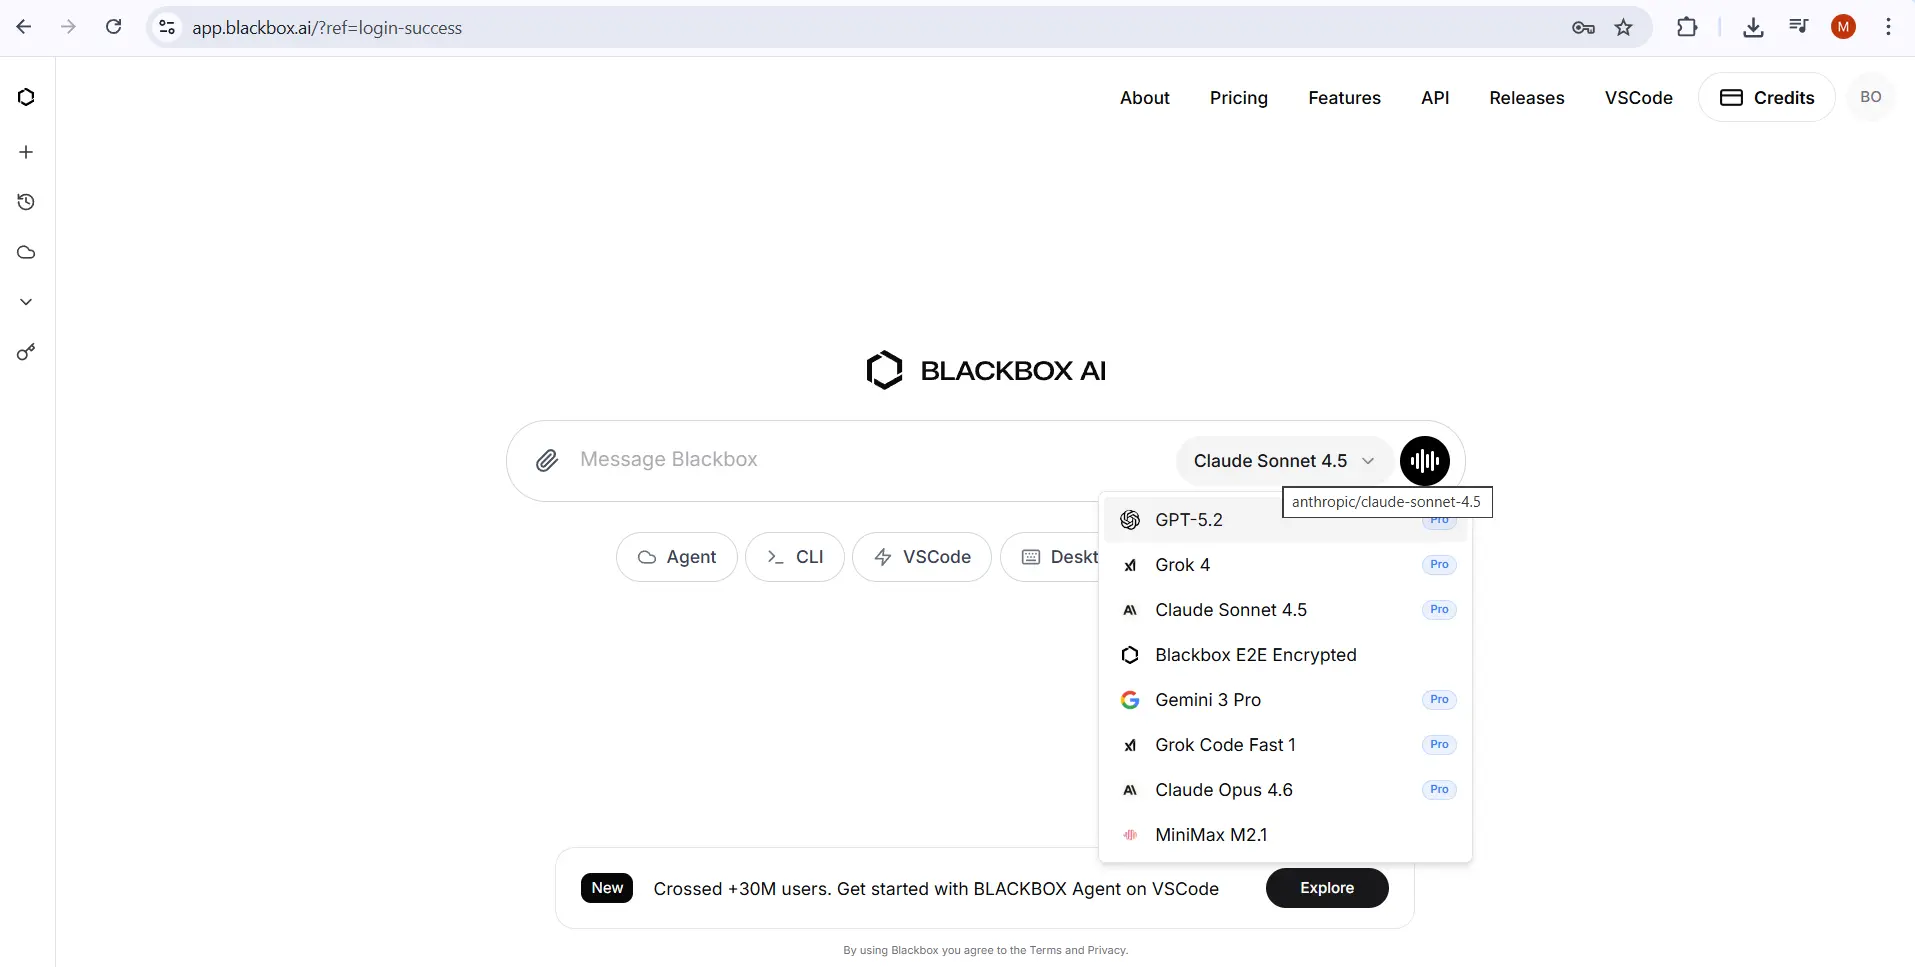Viewport: 1915px width, 967px height.
Task: Select GPT-5.2 from model list
Action: pos(1285,520)
